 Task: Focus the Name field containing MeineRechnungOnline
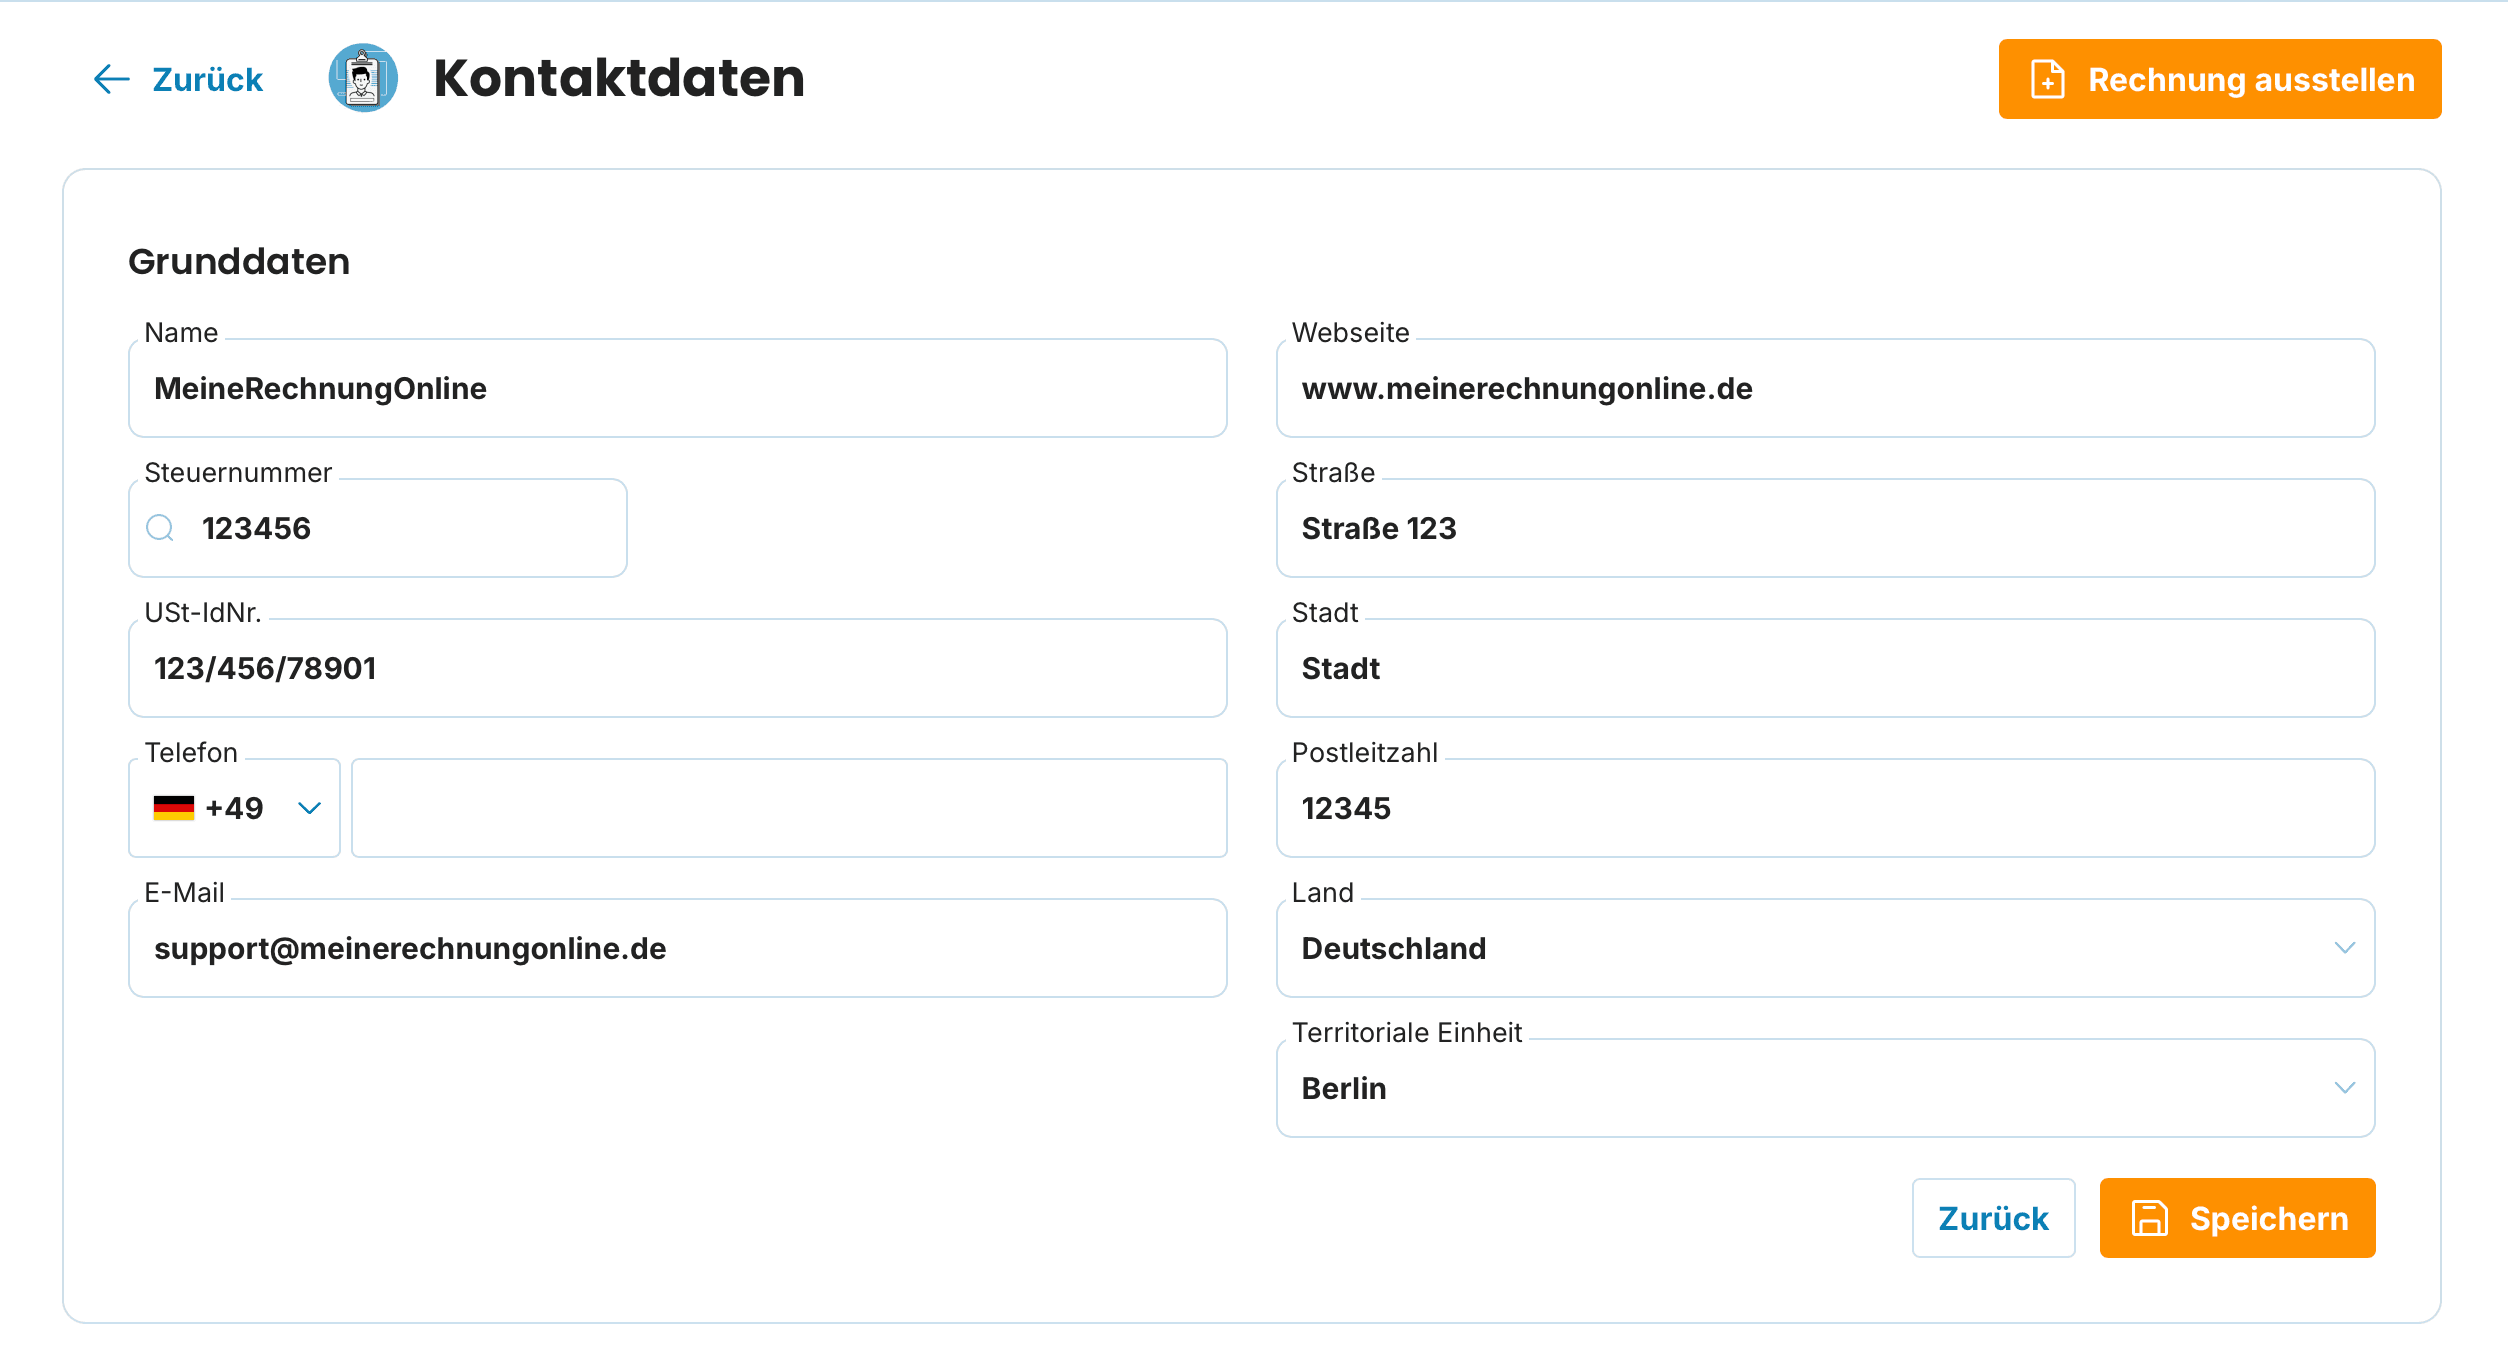pos(678,388)
